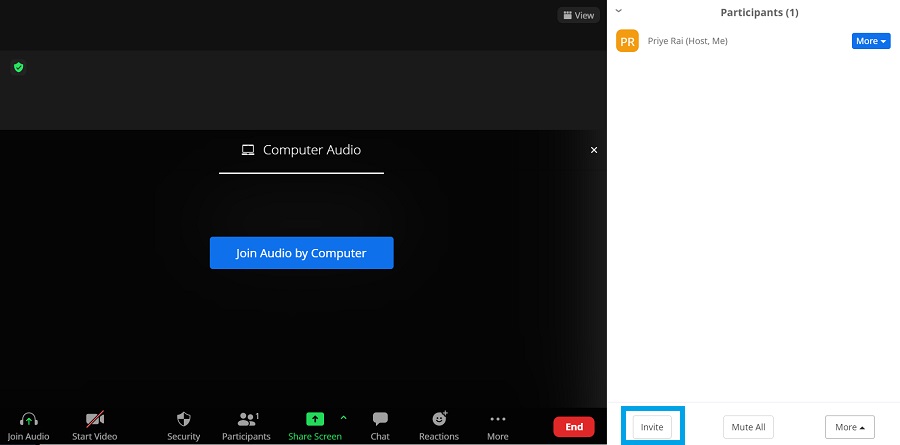This screenshot has height=445, width=900.
Task: Close the Computer Audio dialog
Action: pos(594,150)
